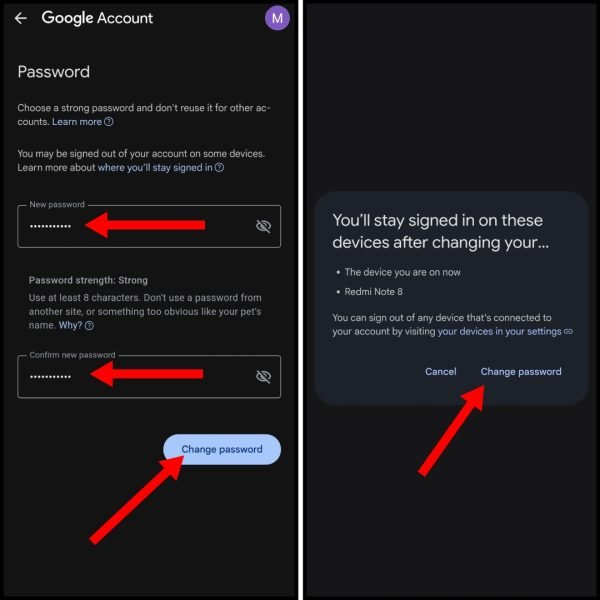The image size is (600, 600).
Task: Click the New password input field
Action: tap(149, 226)
